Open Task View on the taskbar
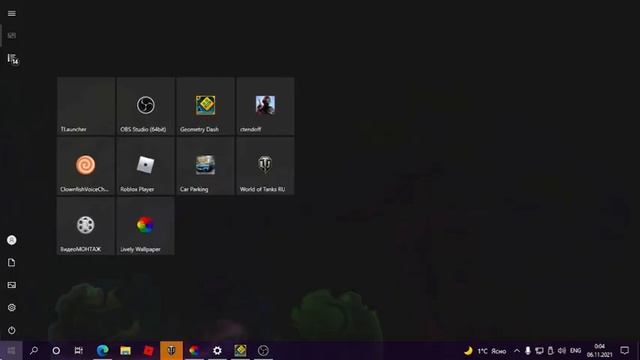This screenshot has width=640, height=360. (79, 350)
